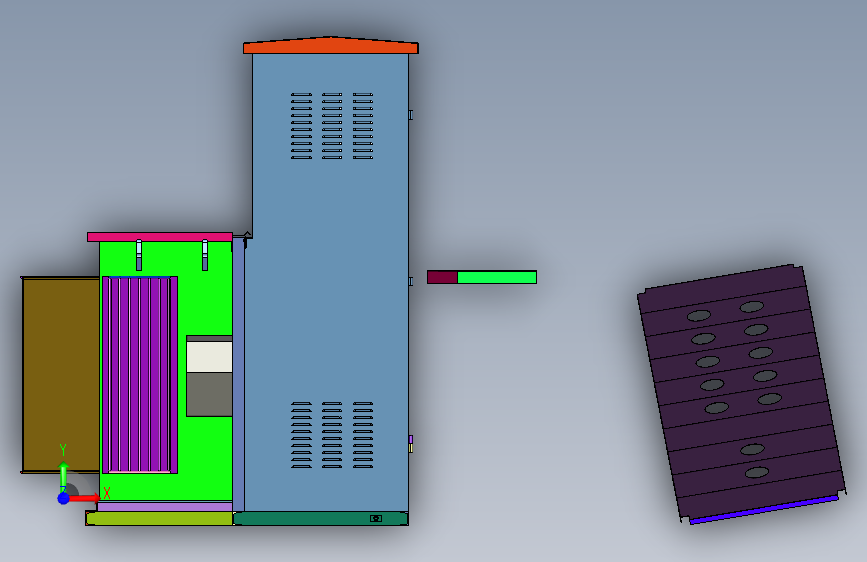The width and height of the screenshot is (867, 562).
Task: Select the left bushing on the transformer top
Action: click(x=139, y=255)
